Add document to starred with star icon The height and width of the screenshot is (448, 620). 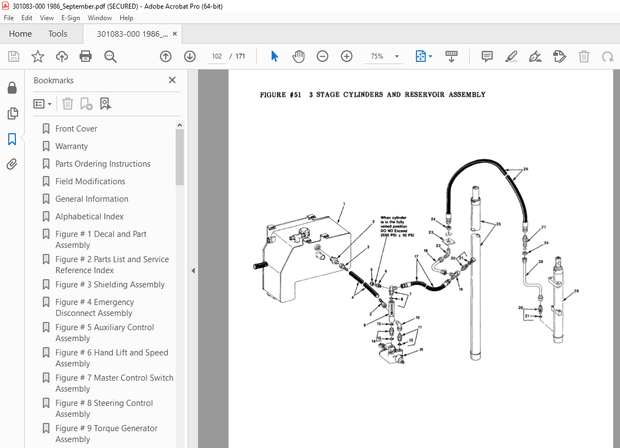(x=38, y=57)
